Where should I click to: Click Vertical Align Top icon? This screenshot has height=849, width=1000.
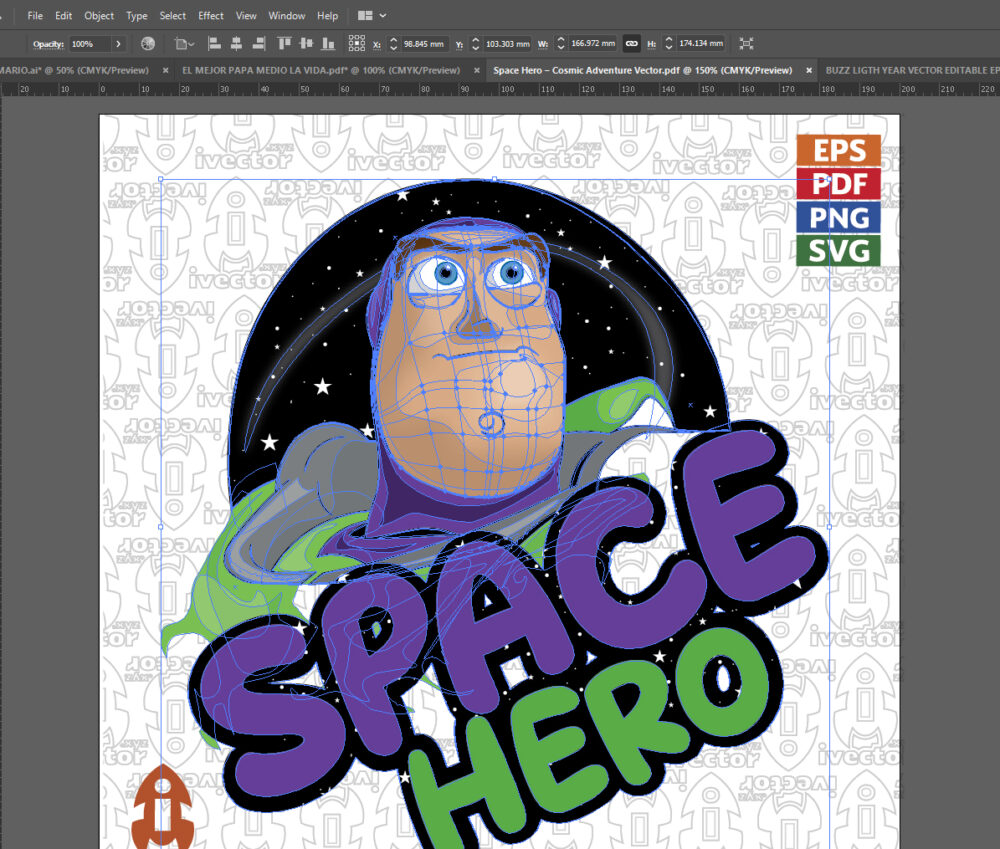click(x=284, y=43)
